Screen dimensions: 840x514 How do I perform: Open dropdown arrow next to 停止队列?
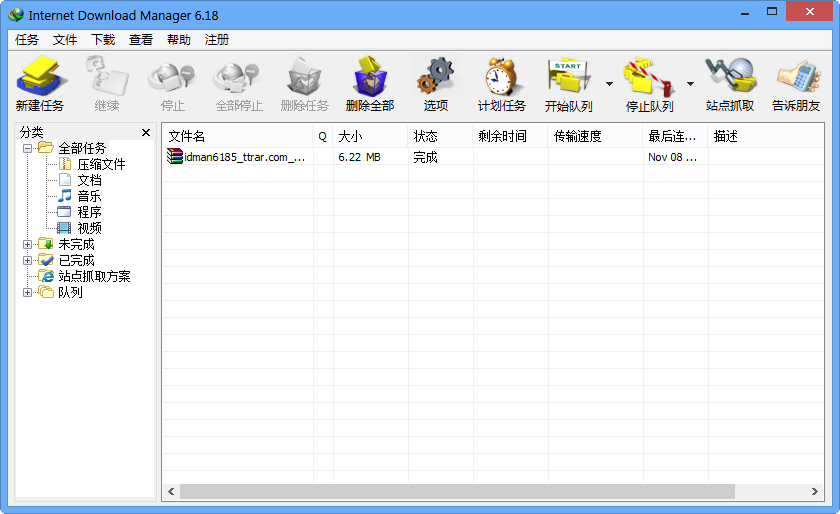[x=690, y=84]
